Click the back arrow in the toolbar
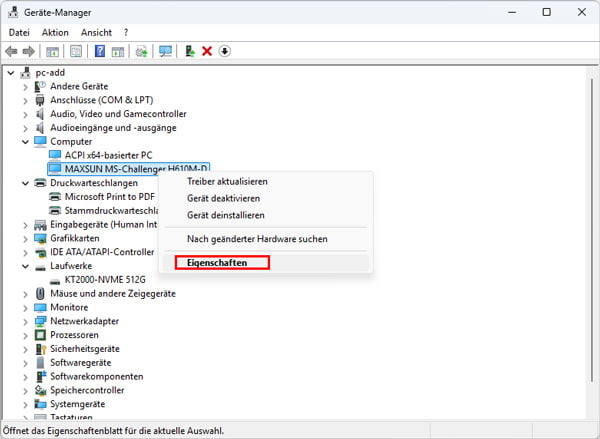Viewport: 600px width, 439px height. click(x=12, y=51)
